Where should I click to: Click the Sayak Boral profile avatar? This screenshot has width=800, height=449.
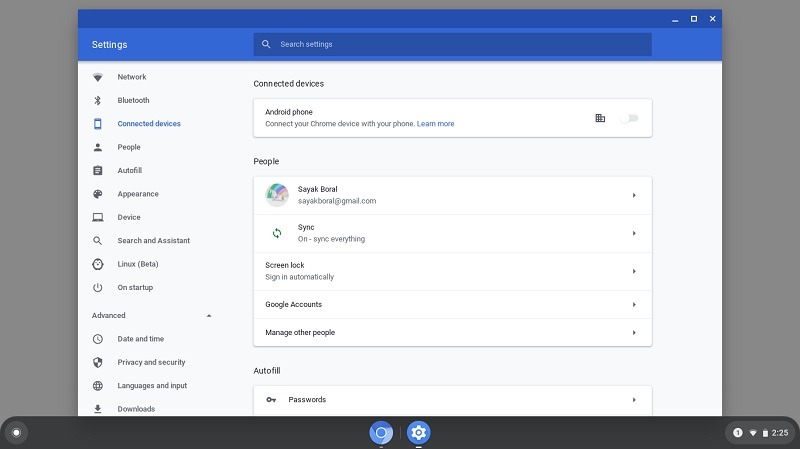[277, 195]
